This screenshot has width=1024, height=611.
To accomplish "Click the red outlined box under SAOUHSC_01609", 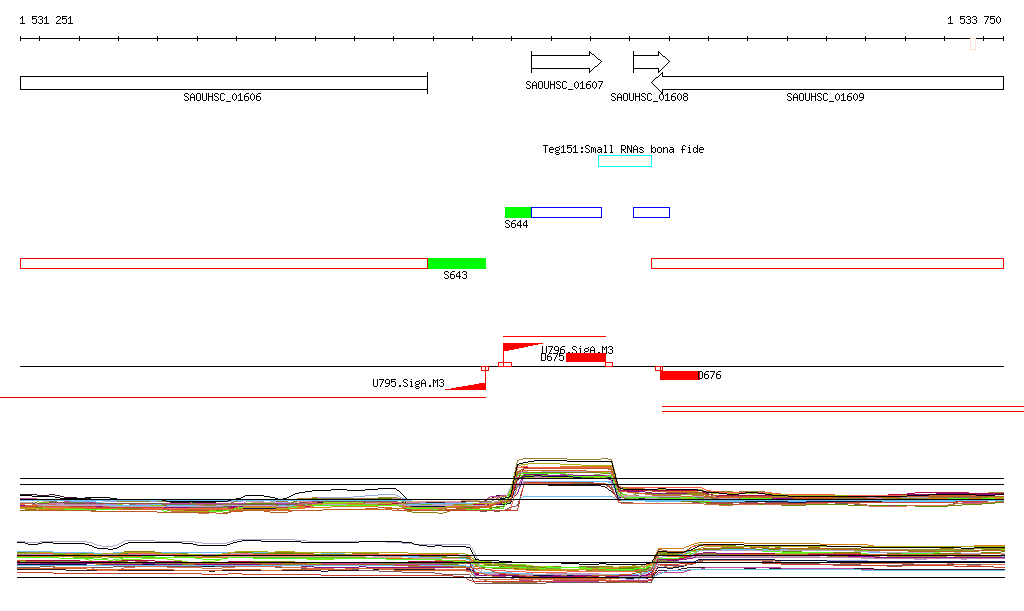I will tap(827, 264).
